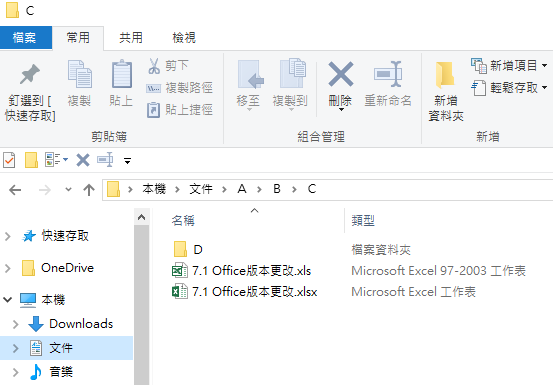Screen dimensions: 553x385
Task: Open the 檔案 (File) tab
Action: pyautogui.click(x=26, y=37)
